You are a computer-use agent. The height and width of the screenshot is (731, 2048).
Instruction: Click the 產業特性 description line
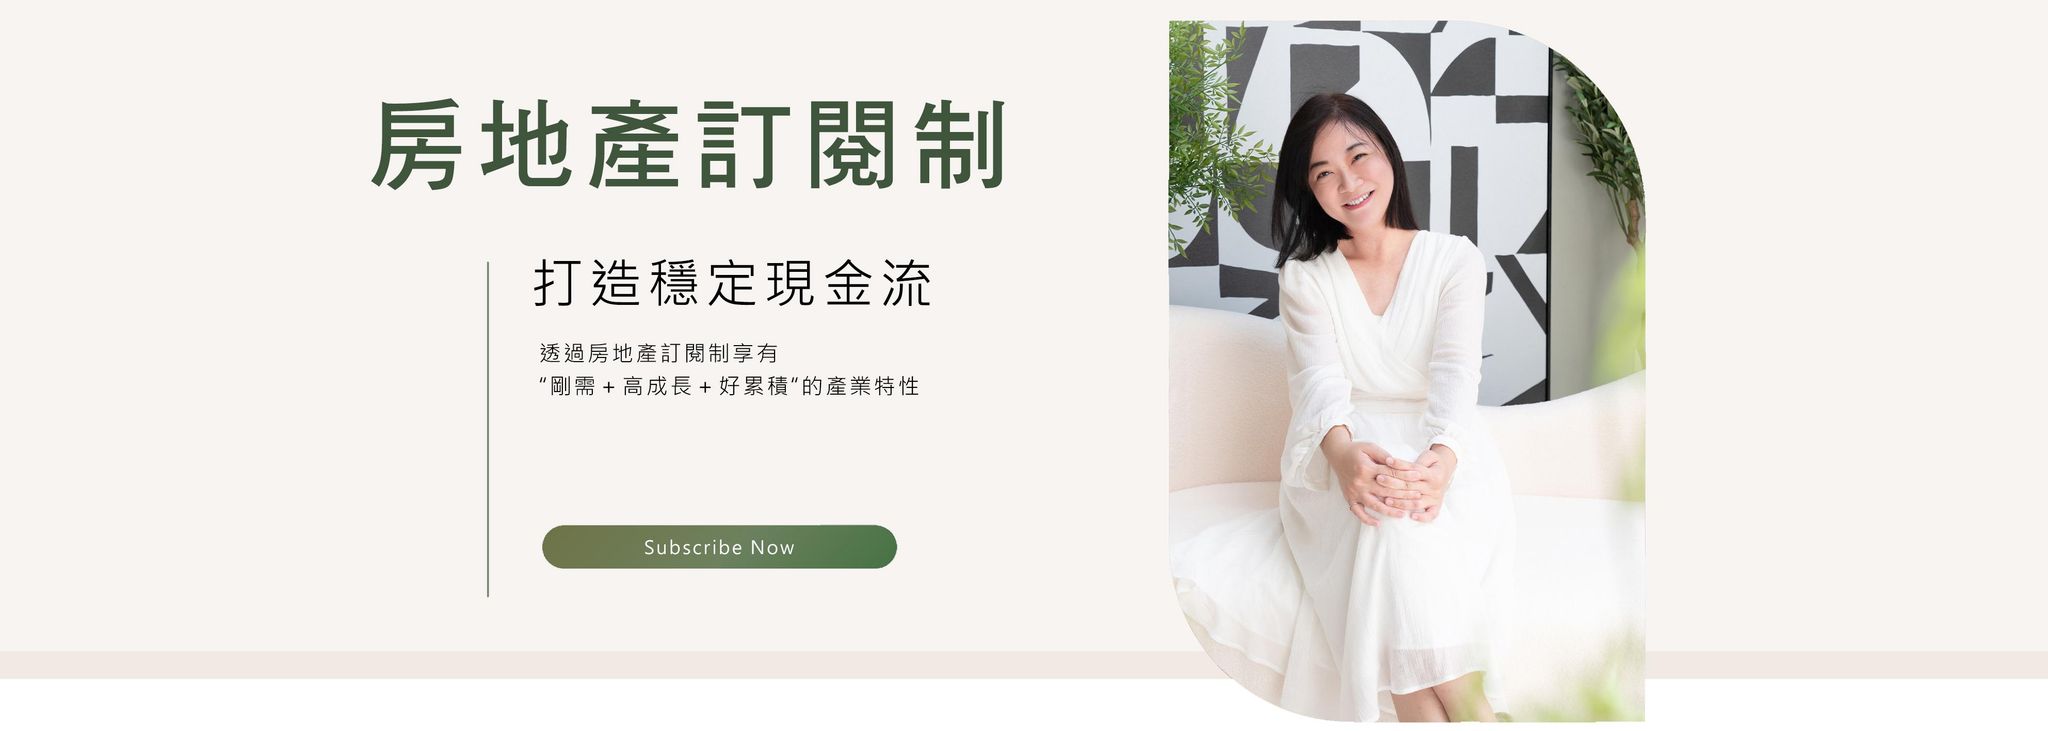[x=728, y=387]
